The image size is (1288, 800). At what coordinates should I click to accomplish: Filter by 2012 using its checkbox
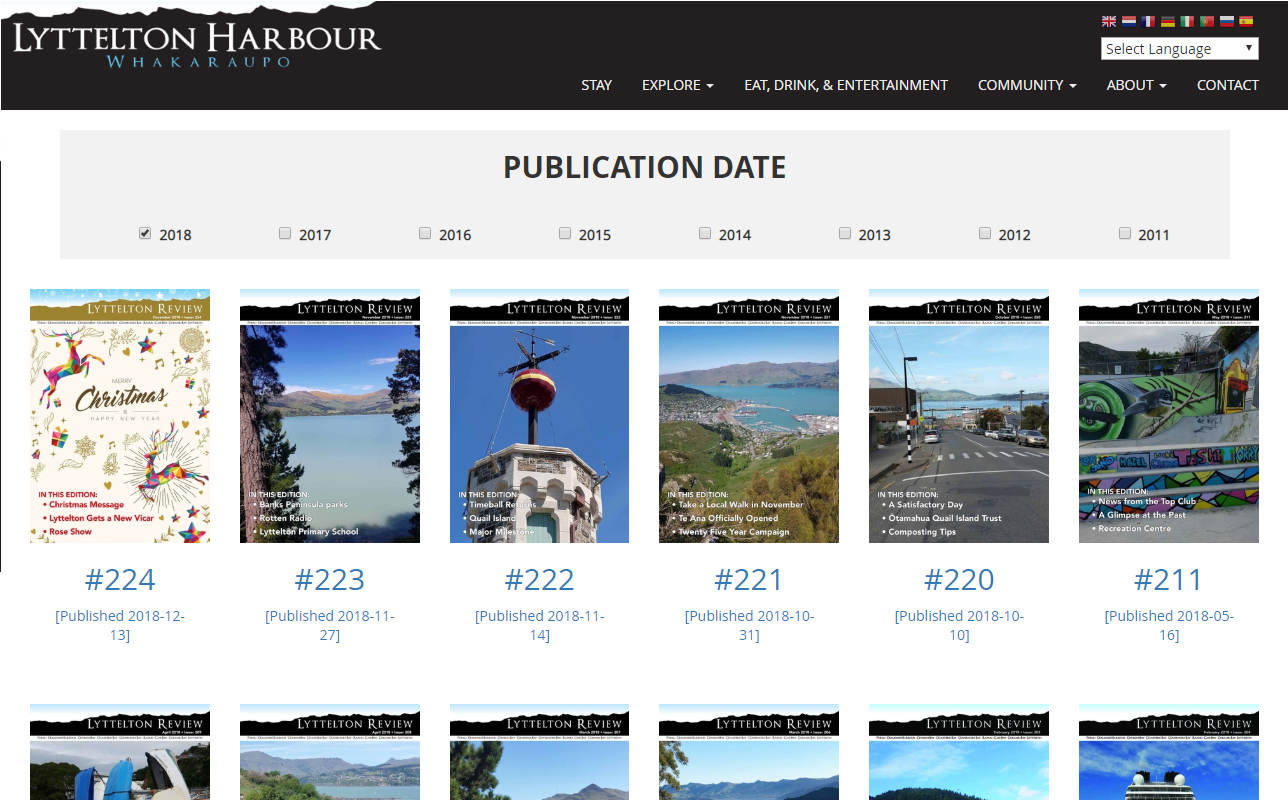click(985, 233)
